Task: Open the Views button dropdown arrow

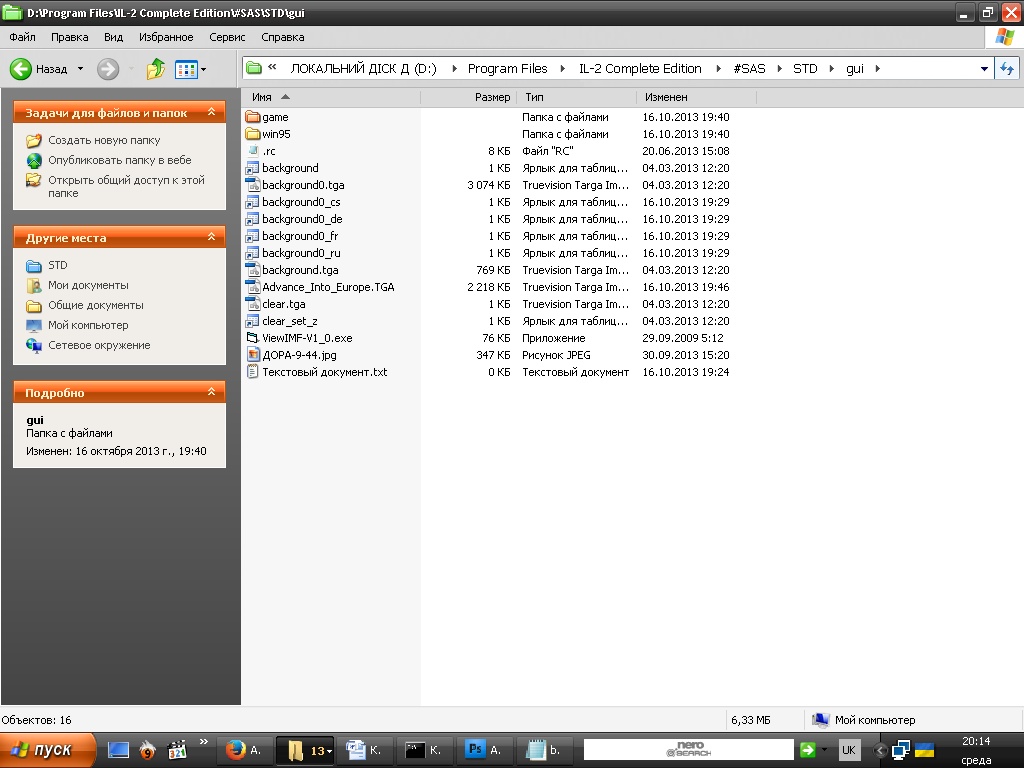Action: pos(204,69)
